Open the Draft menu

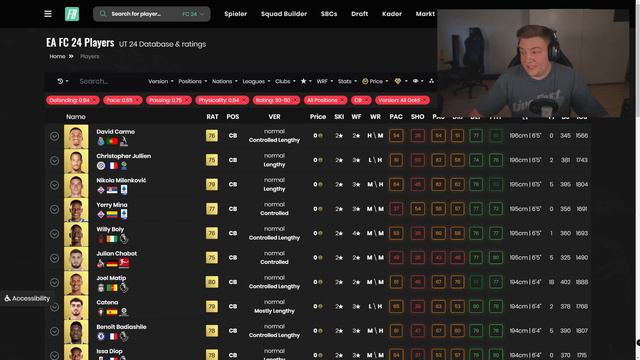[360, 14]
